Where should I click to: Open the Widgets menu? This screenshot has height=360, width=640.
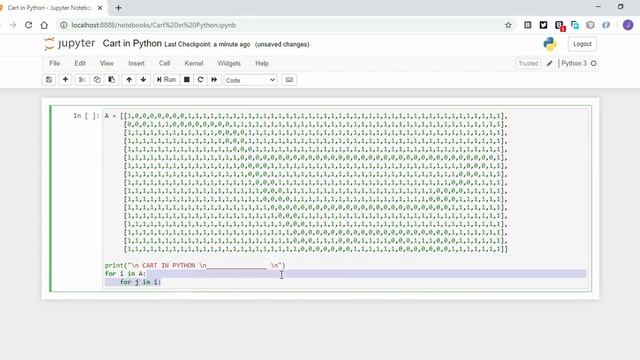(229, 63)
